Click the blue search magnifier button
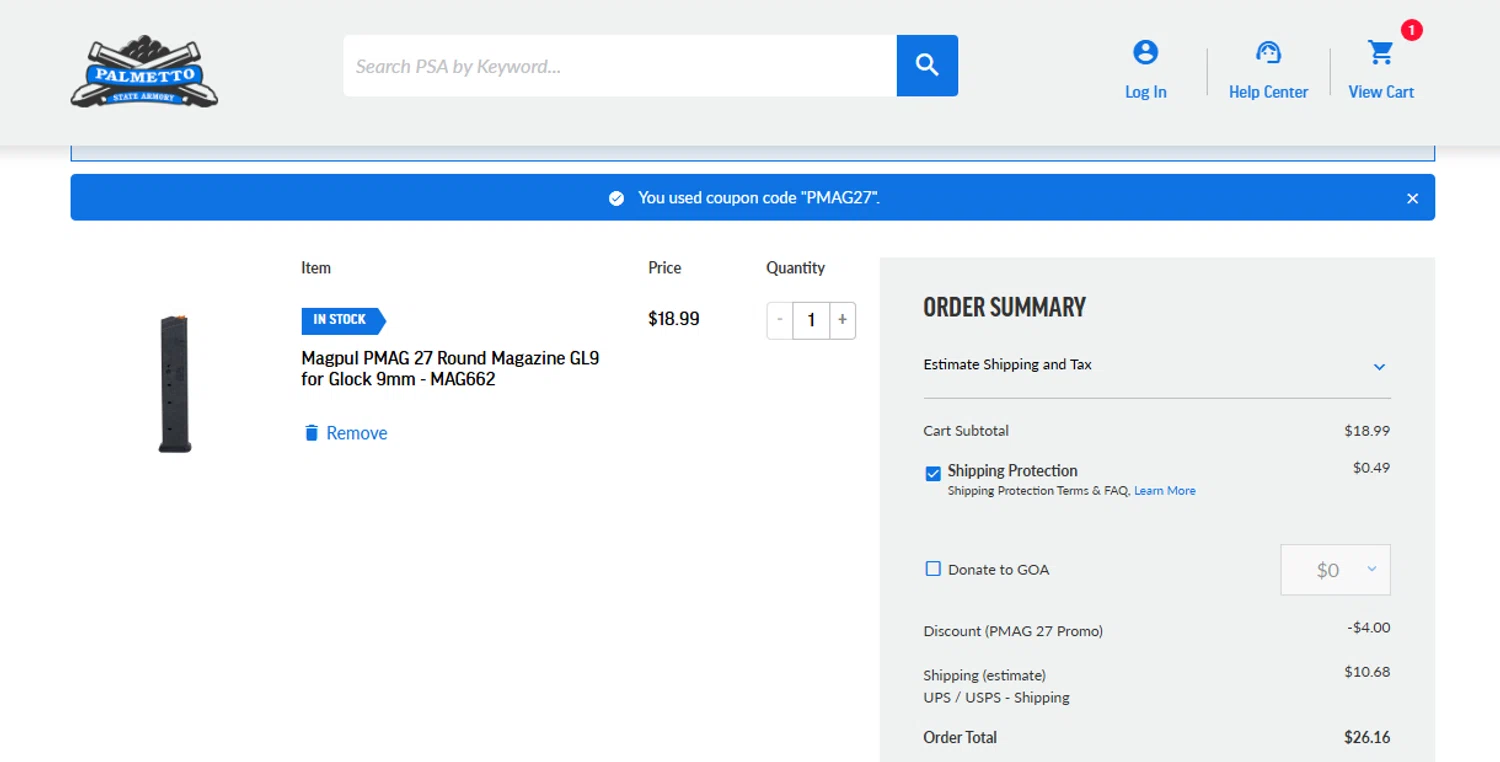 click(927, 66)
